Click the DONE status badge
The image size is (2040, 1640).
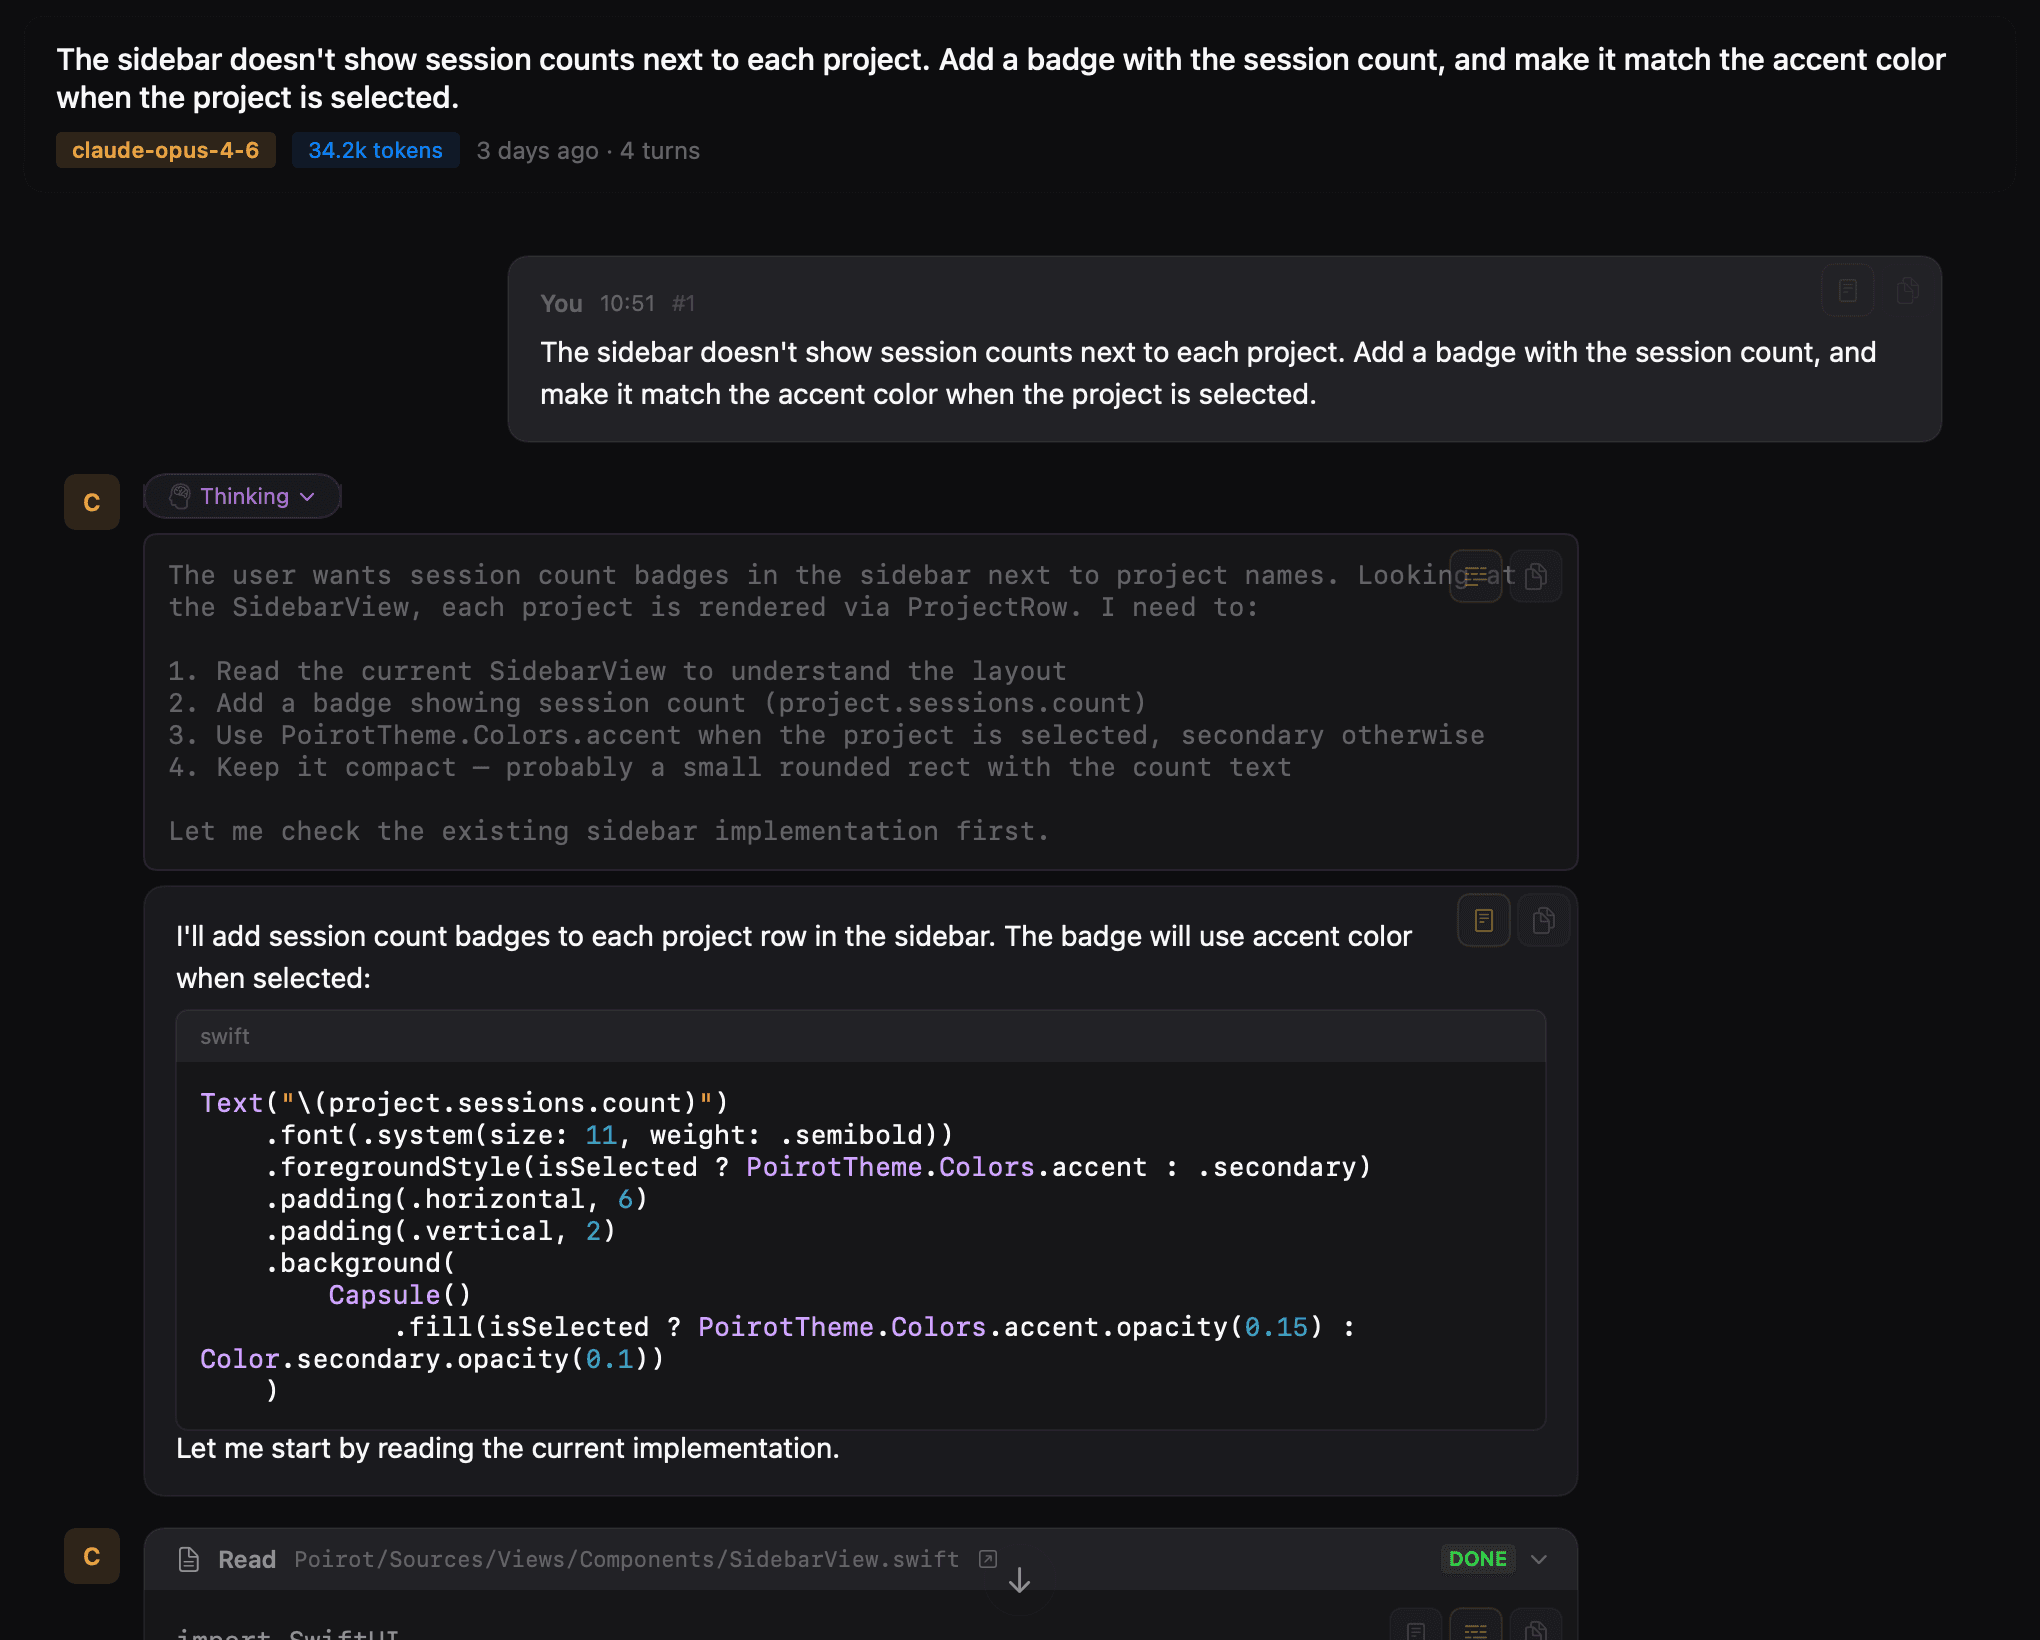(x=1477, y=1559)
